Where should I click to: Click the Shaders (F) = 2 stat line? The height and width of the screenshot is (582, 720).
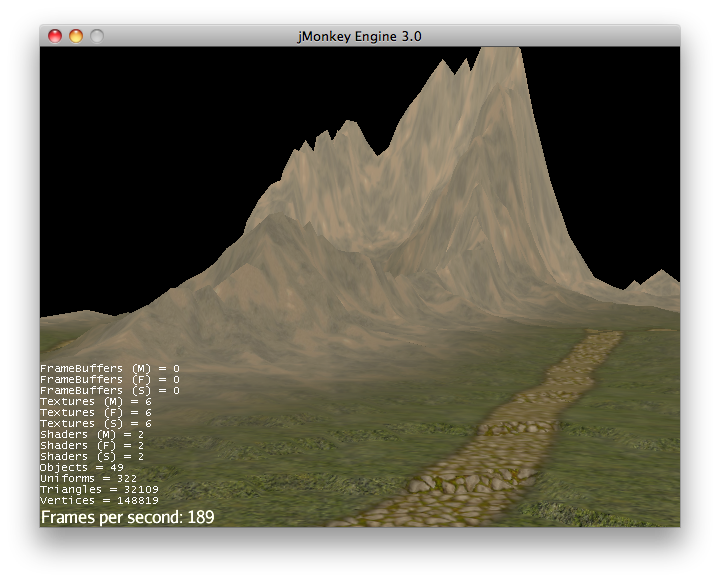tap(92, 446)
